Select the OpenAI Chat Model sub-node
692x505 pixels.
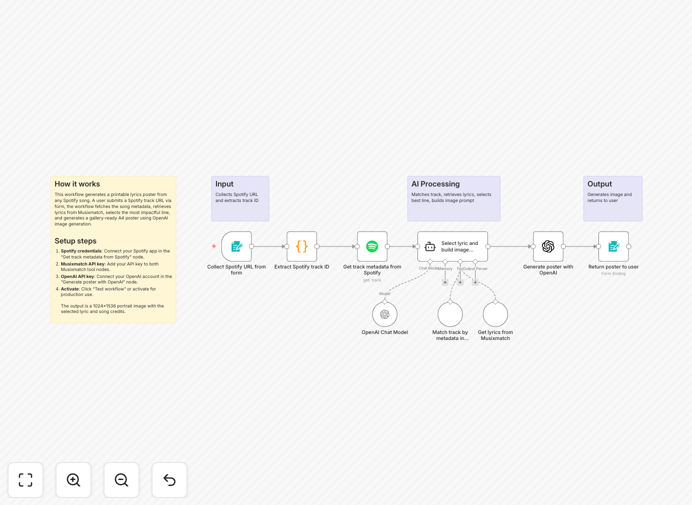pyautogui.click(x=385, y=314)
